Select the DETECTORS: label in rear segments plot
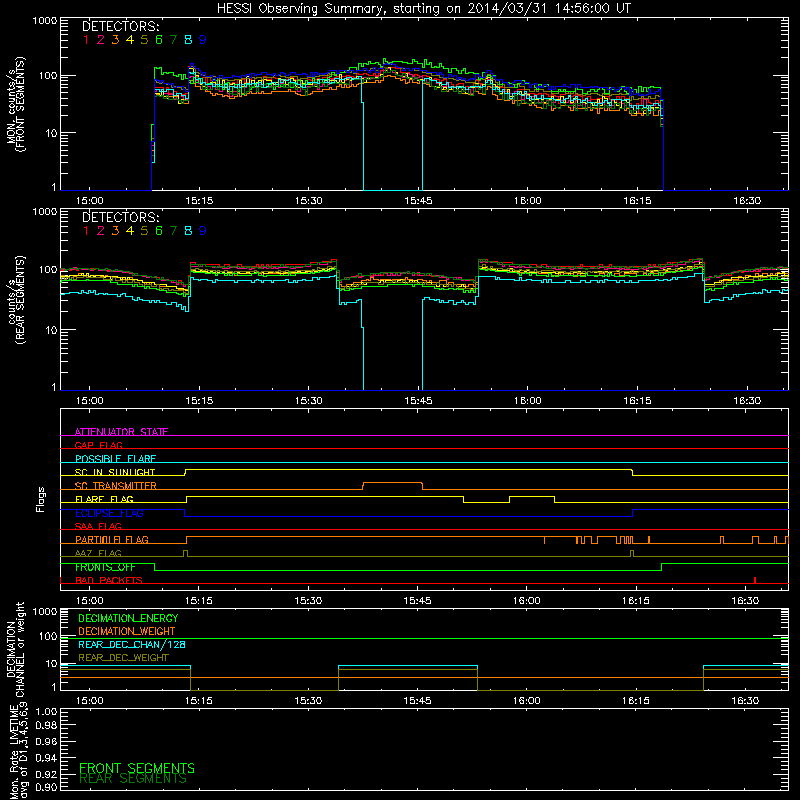The height and width of the screenshot is (800, 800). pyautogui.click(x=120, y=218)
